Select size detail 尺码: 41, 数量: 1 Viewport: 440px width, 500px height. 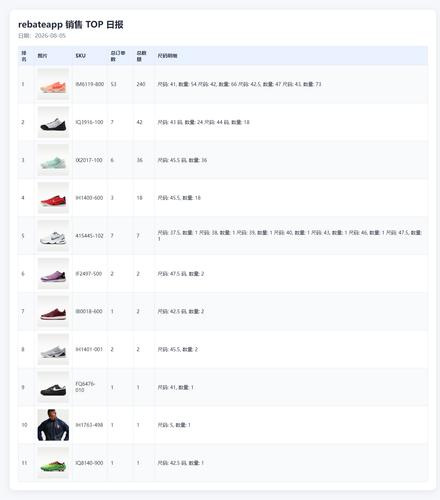coord(176,388)
